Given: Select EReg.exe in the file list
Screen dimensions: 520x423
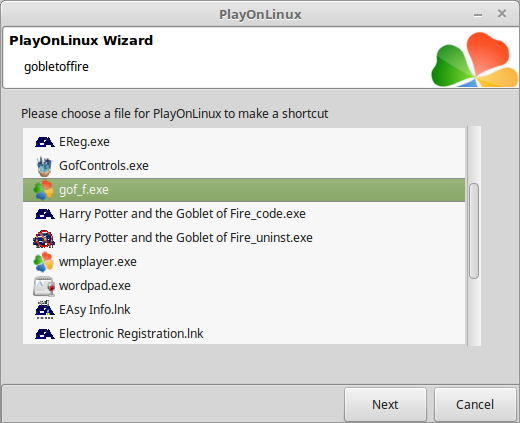Looking at the screenshot, I should [x=244, y=142].
